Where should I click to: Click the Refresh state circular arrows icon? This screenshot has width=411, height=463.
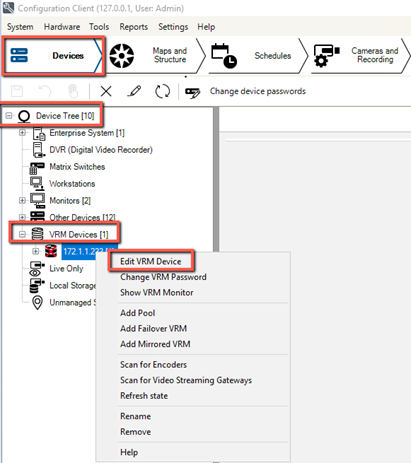[162, 91]
